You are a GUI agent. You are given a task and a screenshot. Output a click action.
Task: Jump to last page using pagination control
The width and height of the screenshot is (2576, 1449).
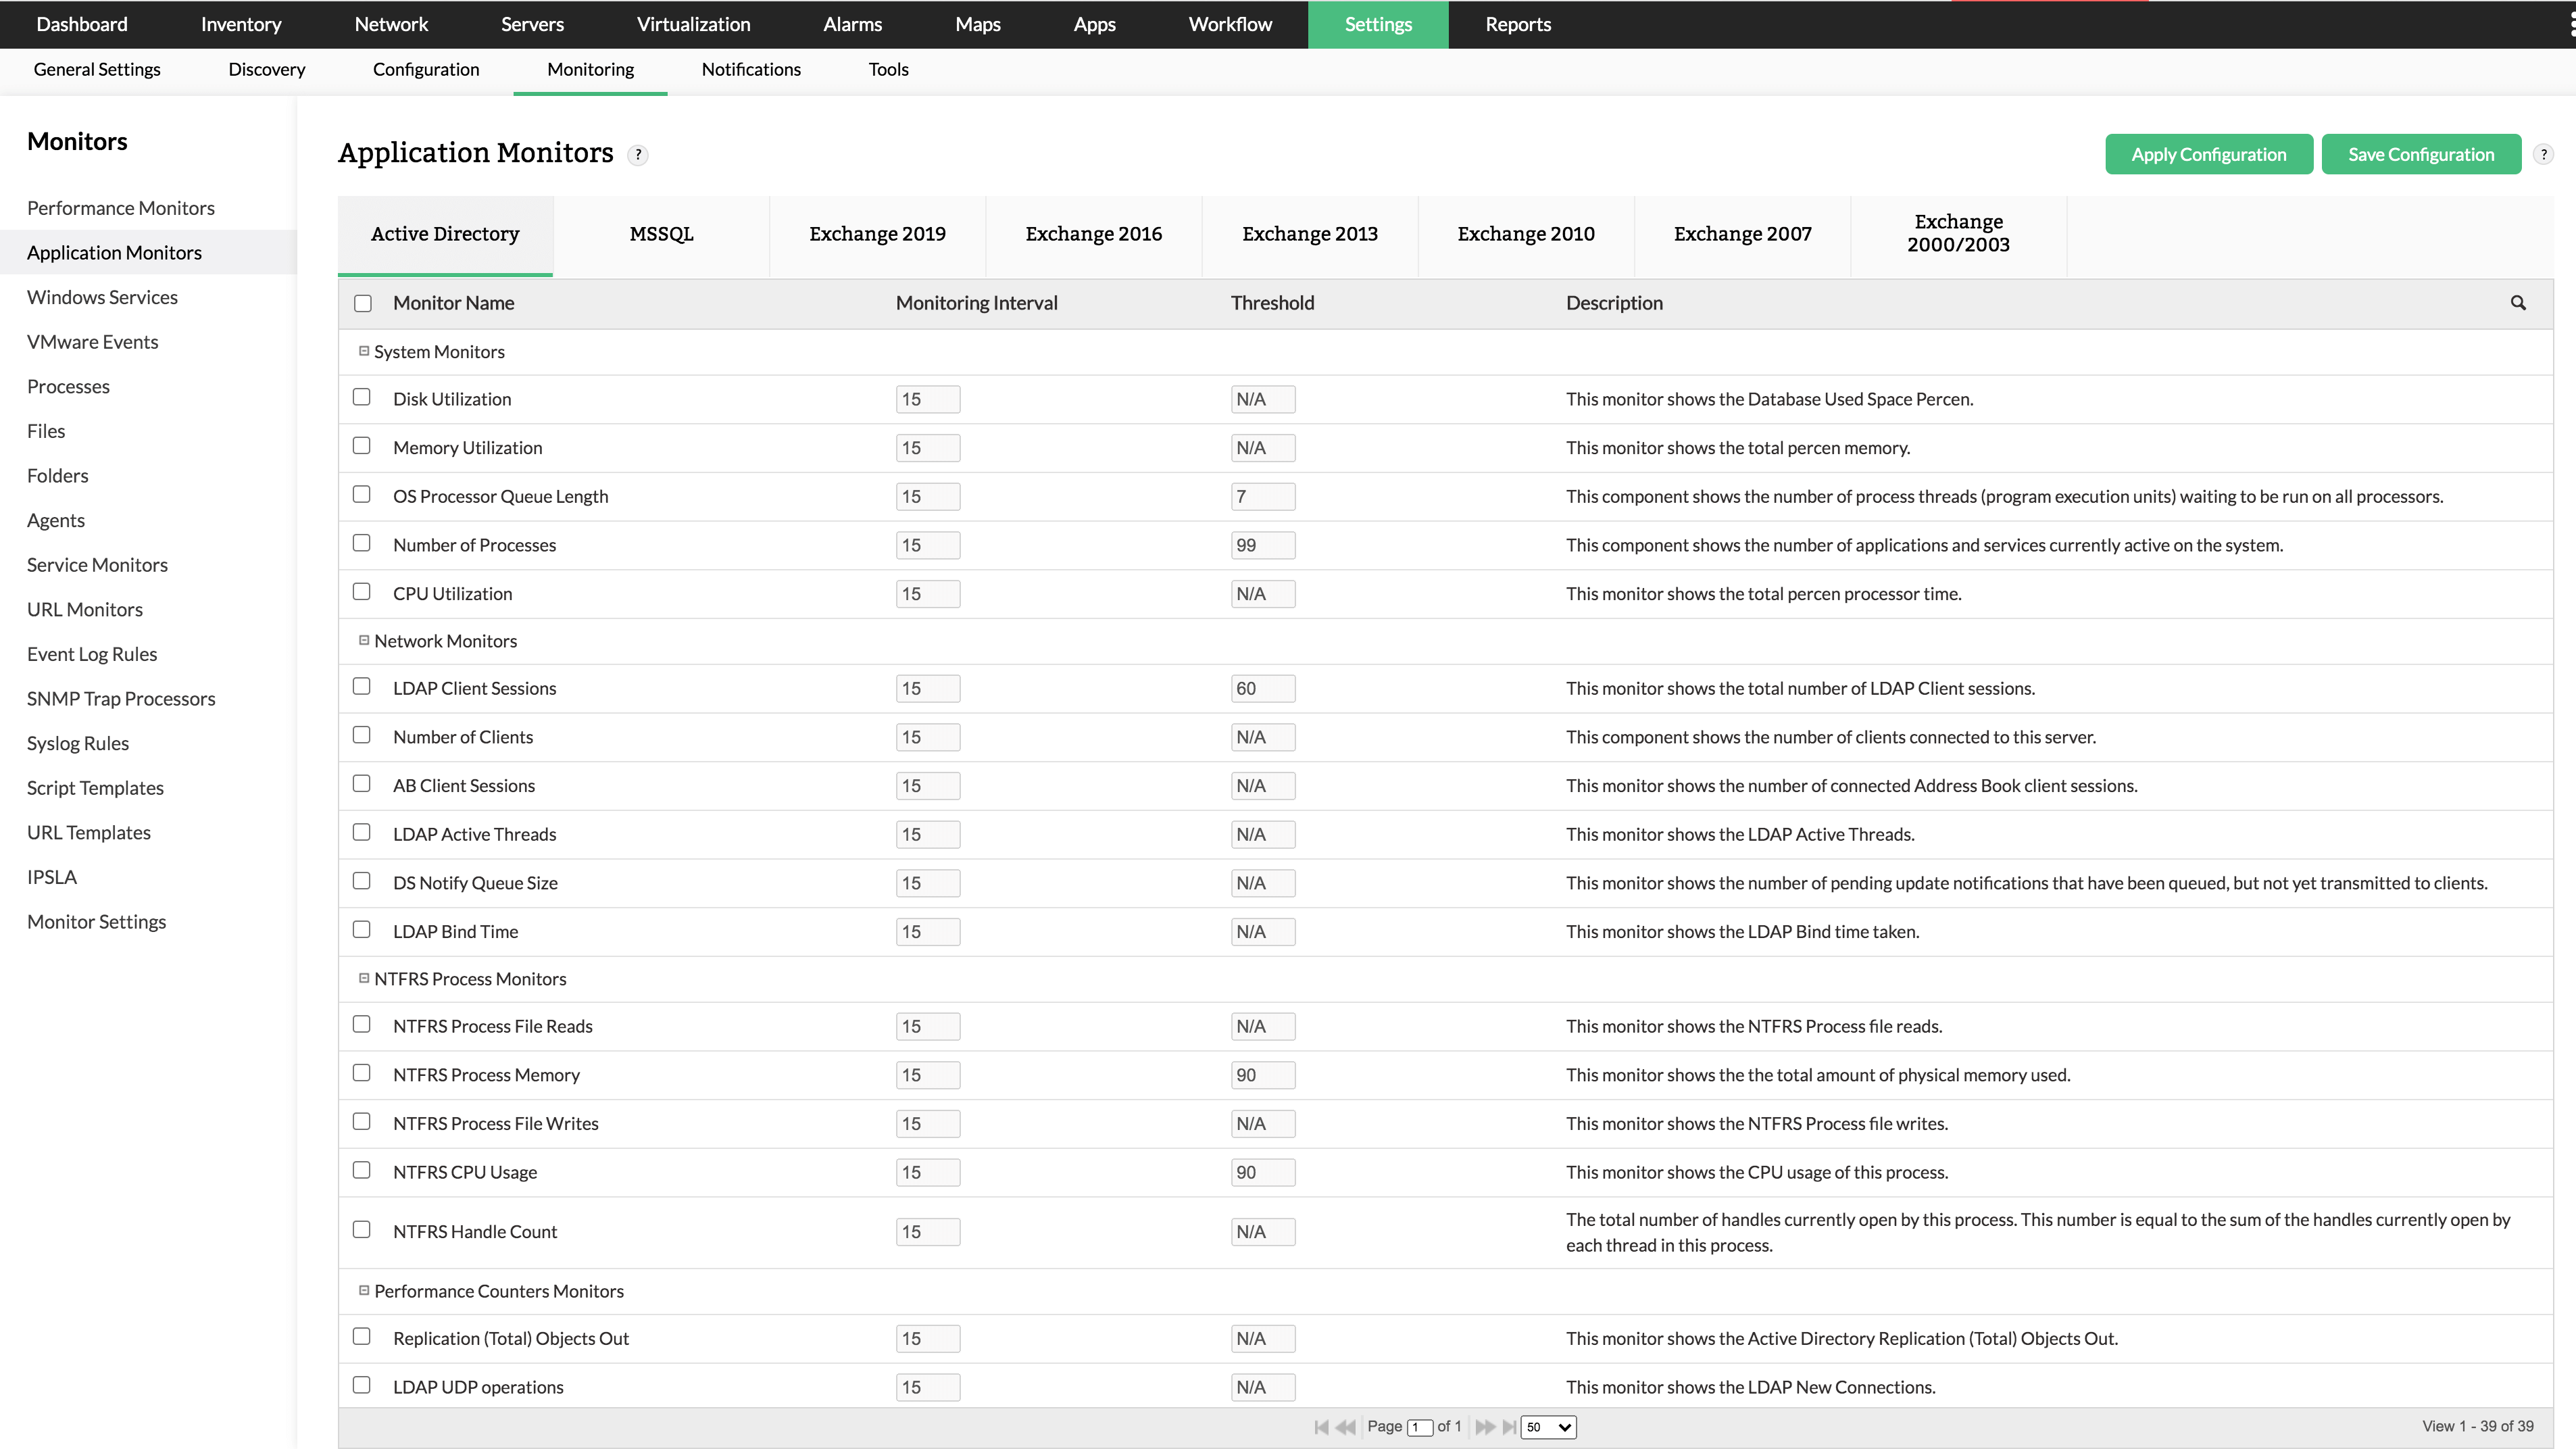[1510, 1427]
